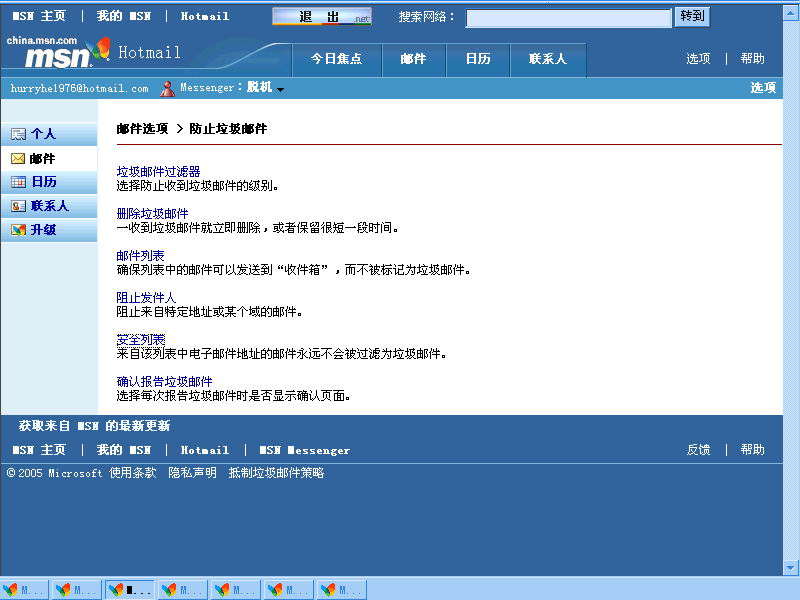Open the sixth MSN taskbar window

(x=289, y=590)
